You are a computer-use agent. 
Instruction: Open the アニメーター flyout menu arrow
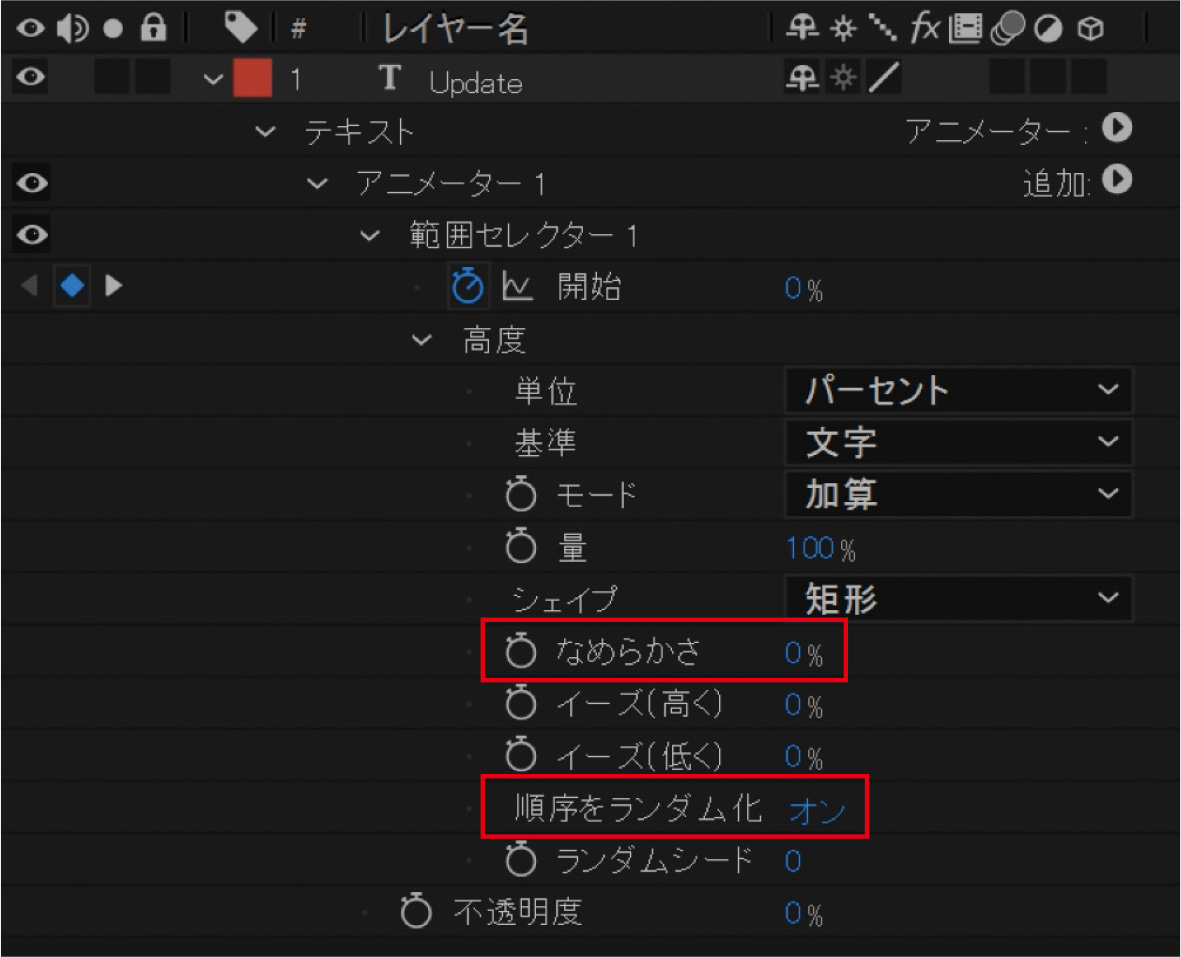click(x=1117, y=128)
